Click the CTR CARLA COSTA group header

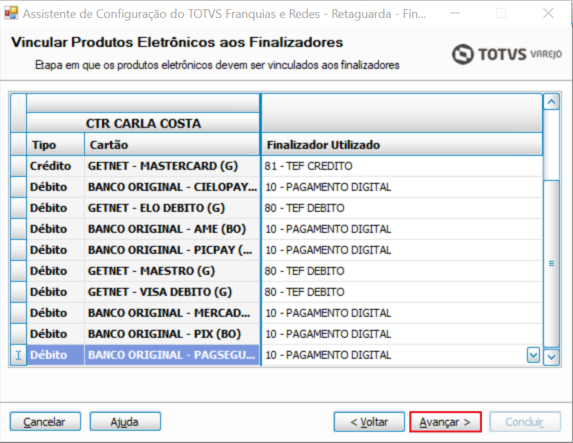pyautogui.click(x=143, y=123)
